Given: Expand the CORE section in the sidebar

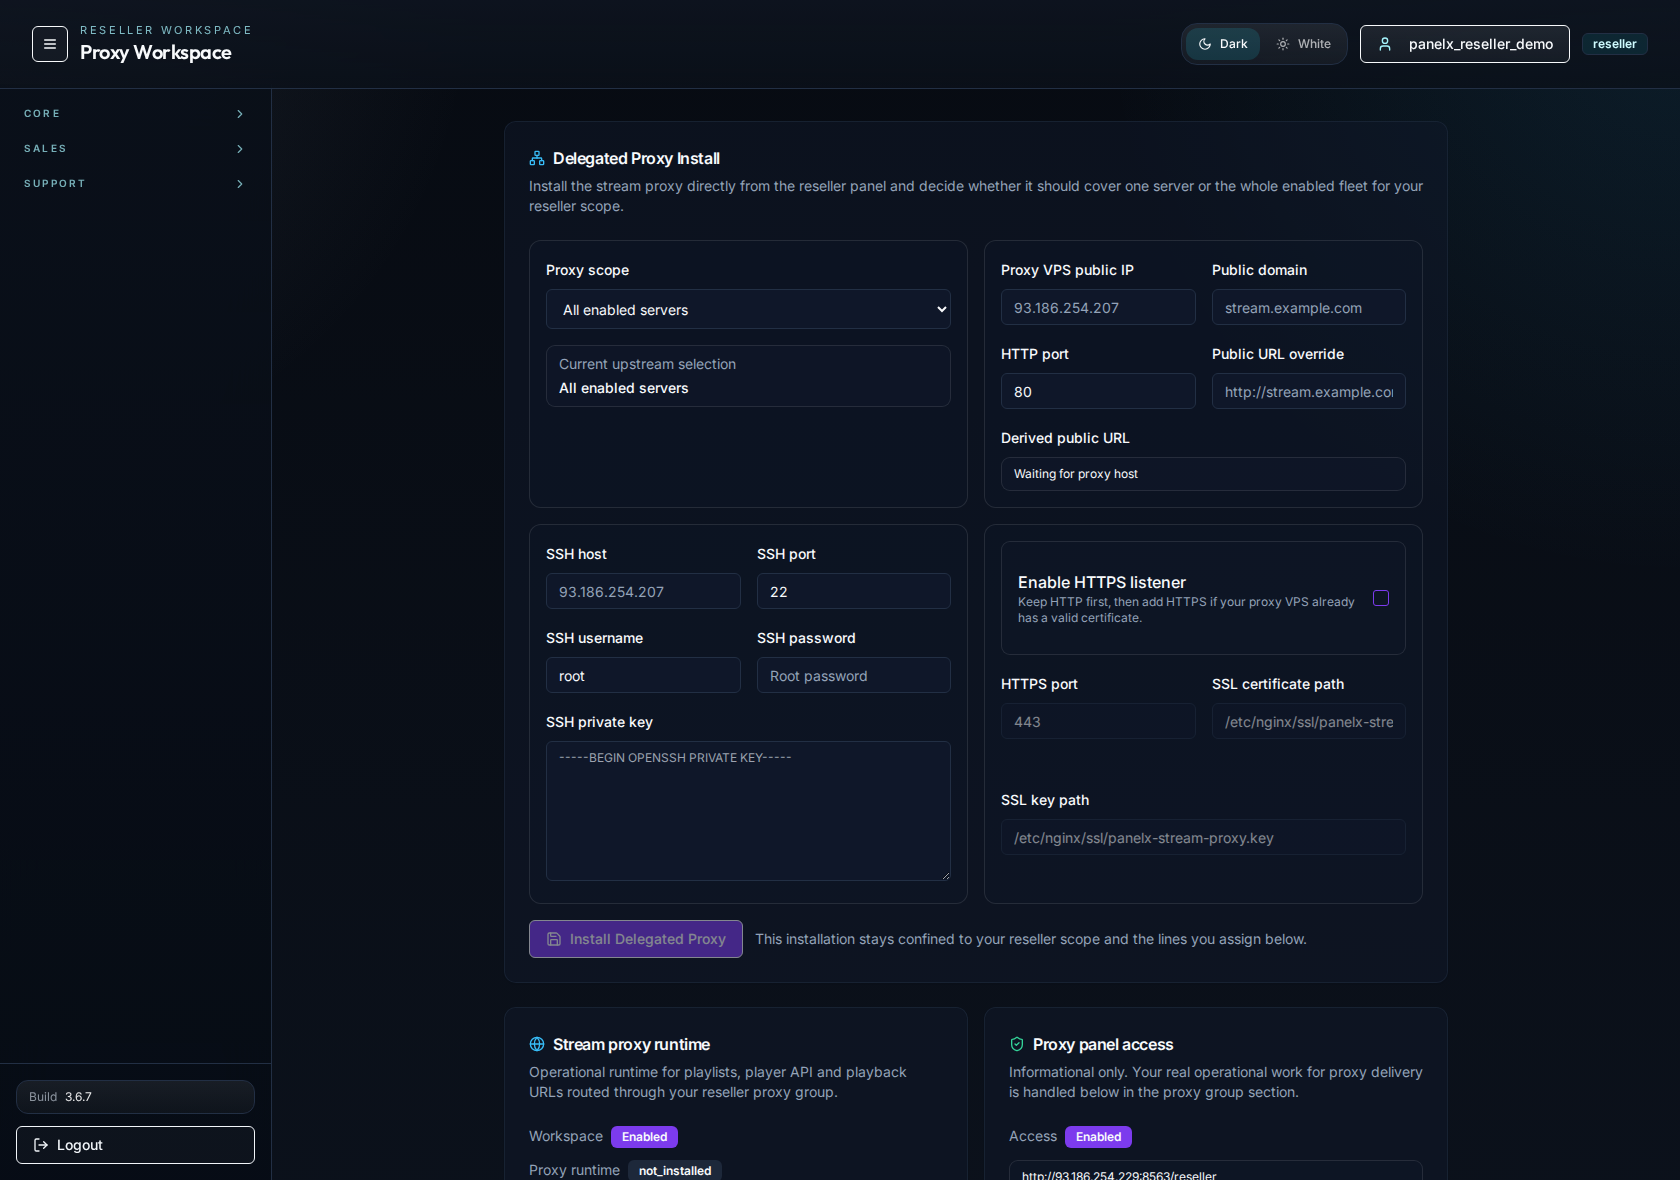Looking at the screenshot, I should 135,113.
